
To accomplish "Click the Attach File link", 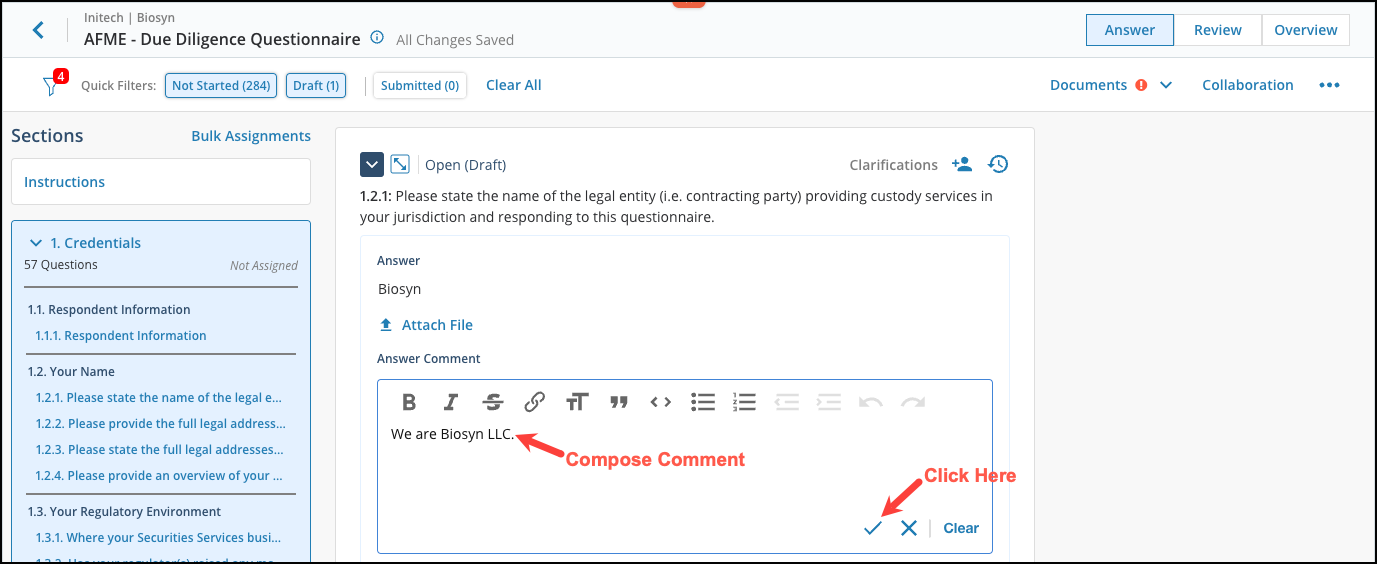I will click(x=437, y=325).
